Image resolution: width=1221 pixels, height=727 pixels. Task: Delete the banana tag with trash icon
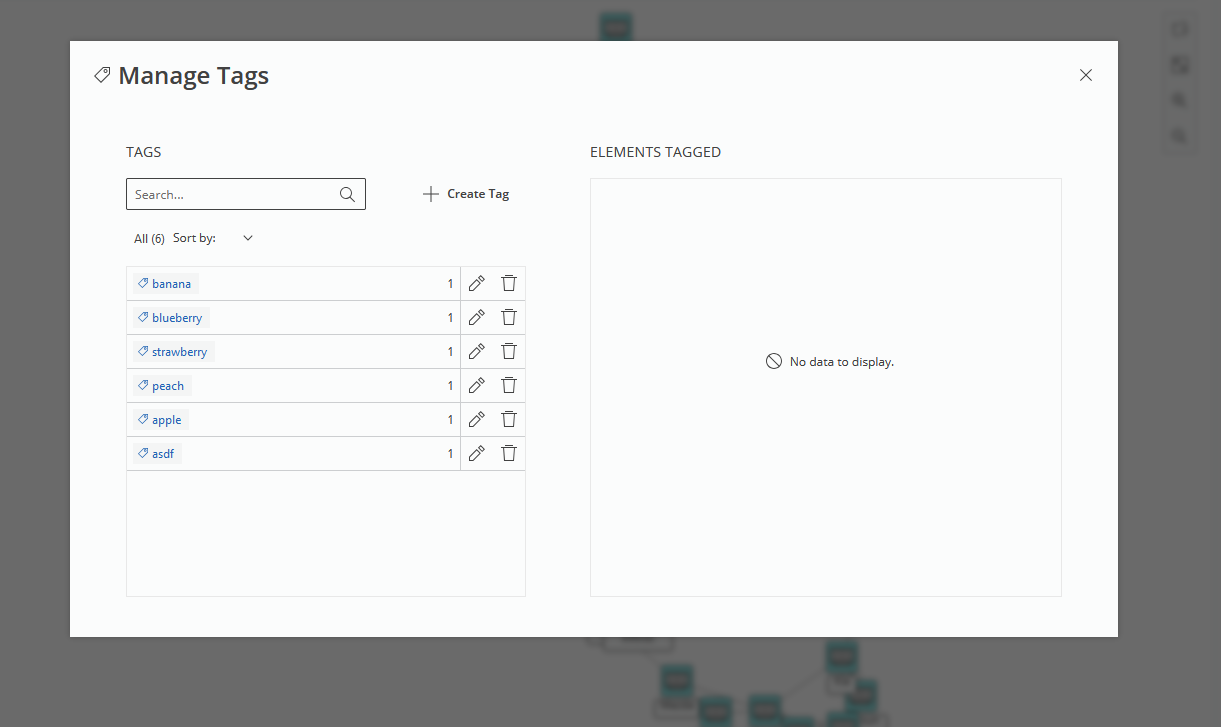(x=509, y=284)
